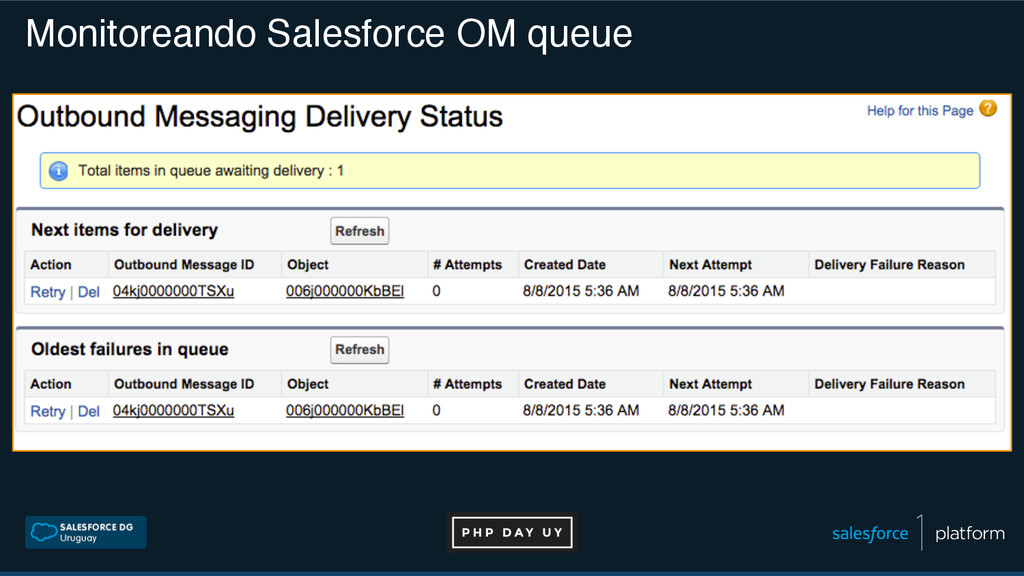Click the Next Attempt value in Oldest failures row
The image size is (1024, 576).
[x=726, y=411]
